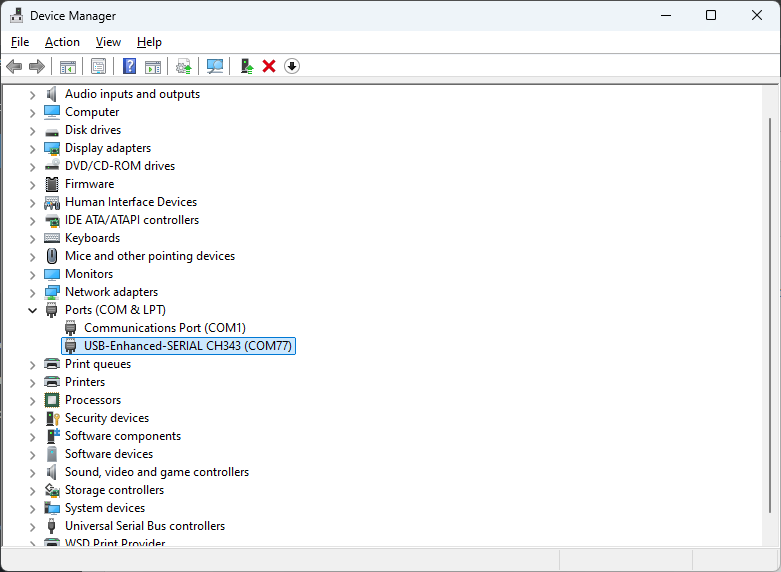Click the Back arrow in the toolbar
Image resolution: width=781 pixels, height=572 pixels.
click(x=14, y=66)
